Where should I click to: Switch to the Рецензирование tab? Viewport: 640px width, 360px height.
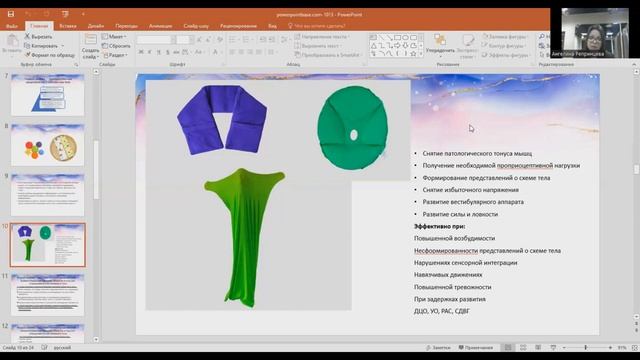(x=238, y=26)
